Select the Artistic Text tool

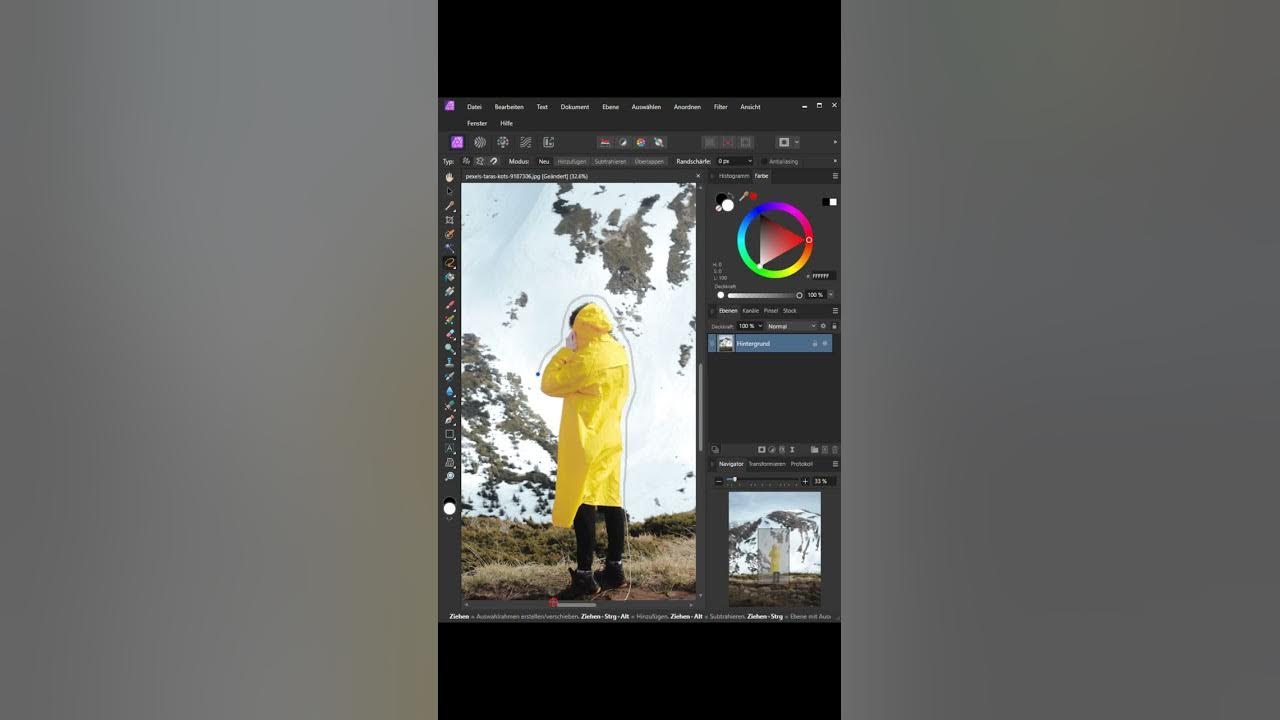point(449,448)
